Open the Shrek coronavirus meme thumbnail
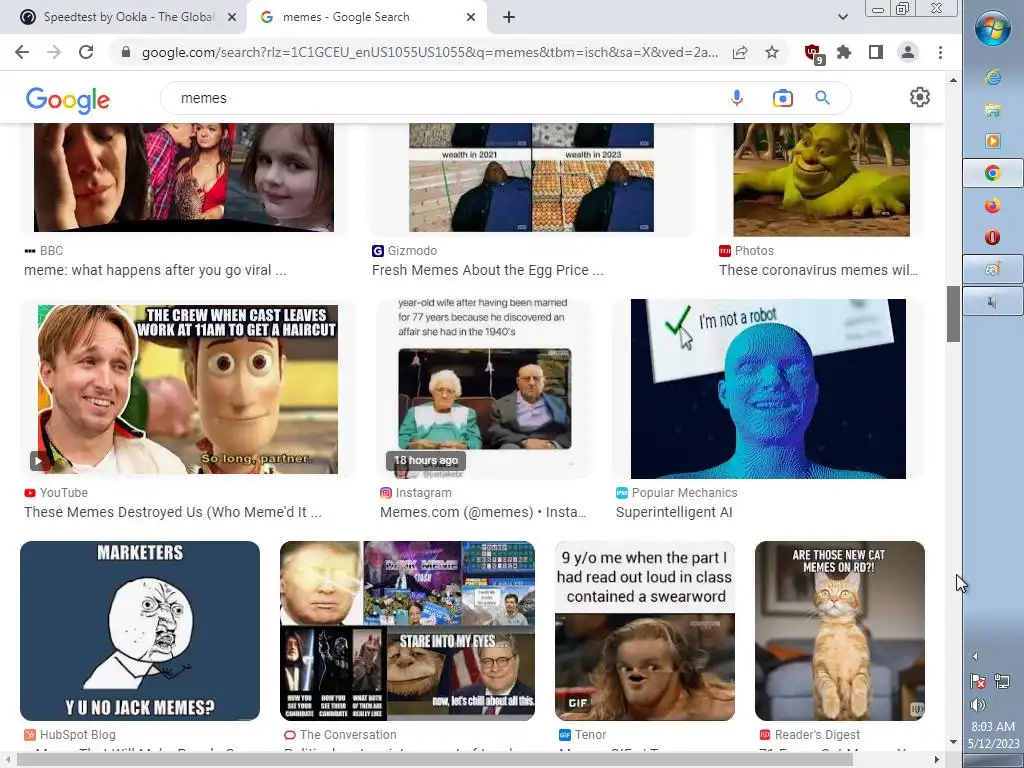This screenshot has height=768, width=1024. click(x=822, y=180)
